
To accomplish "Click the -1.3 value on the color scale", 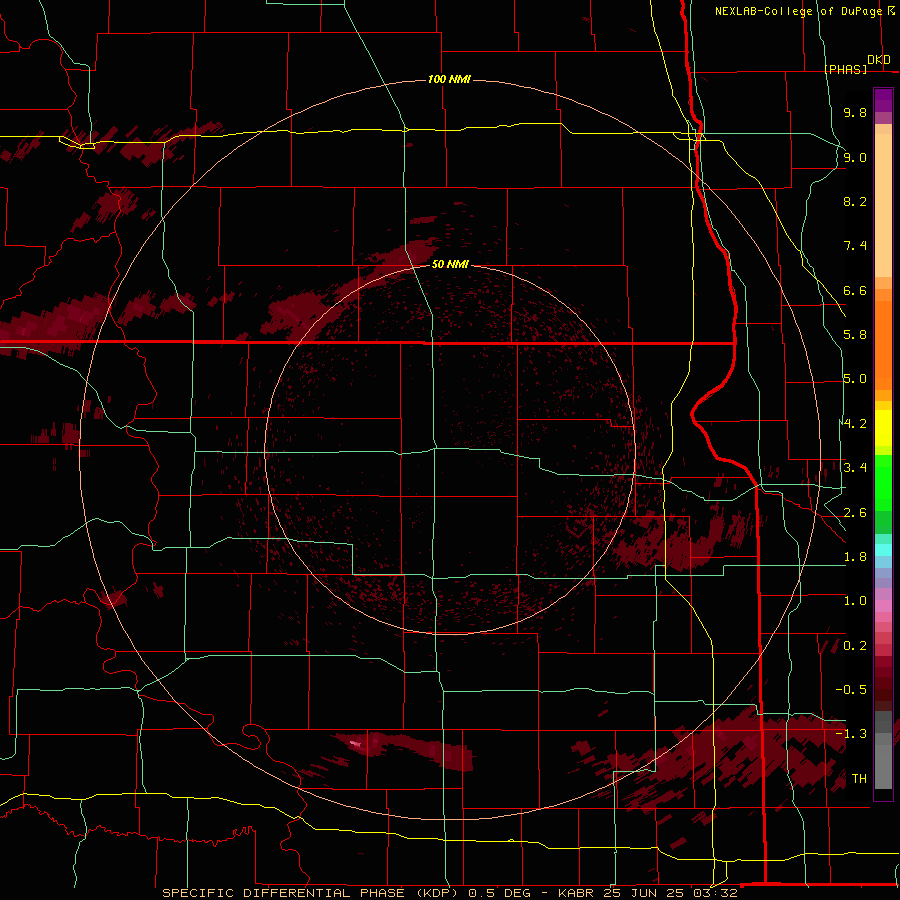I will 851,734.
